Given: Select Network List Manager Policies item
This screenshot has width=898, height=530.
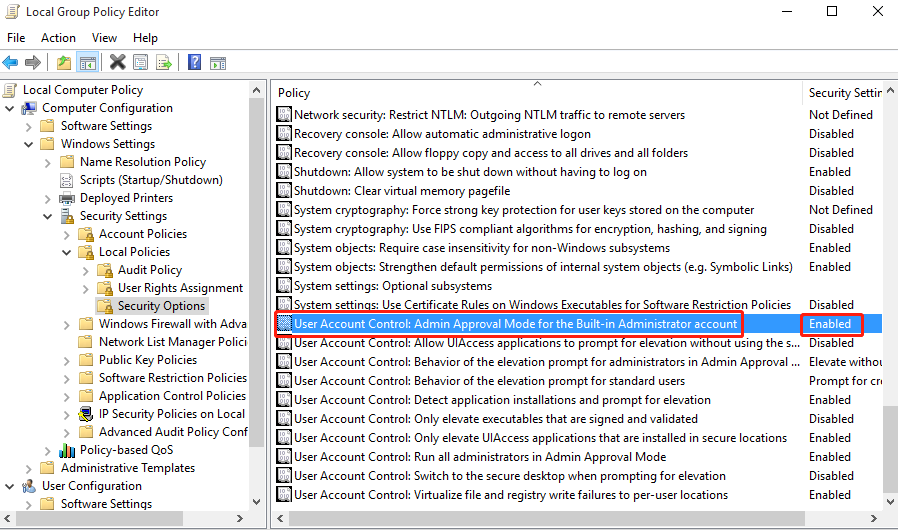Looking at the screenshot, I should point(173,342).
